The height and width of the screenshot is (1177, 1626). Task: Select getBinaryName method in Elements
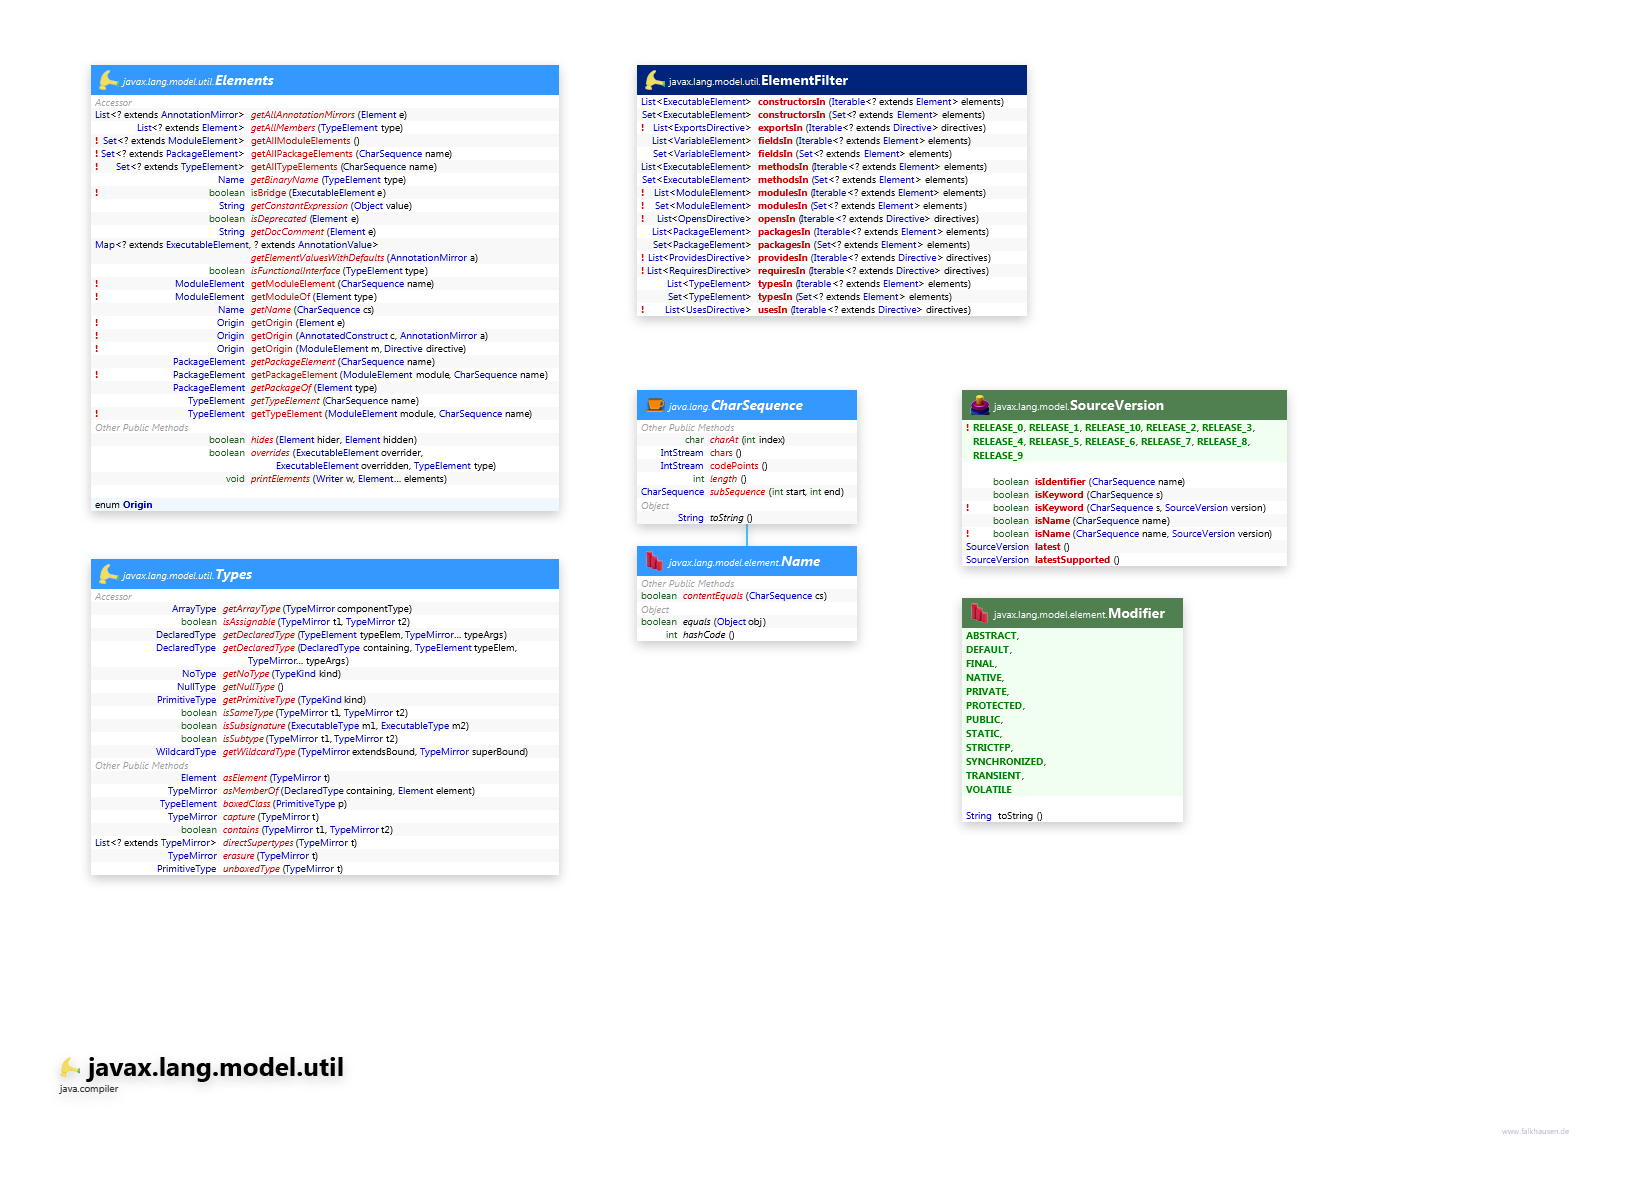pos(284,180)
